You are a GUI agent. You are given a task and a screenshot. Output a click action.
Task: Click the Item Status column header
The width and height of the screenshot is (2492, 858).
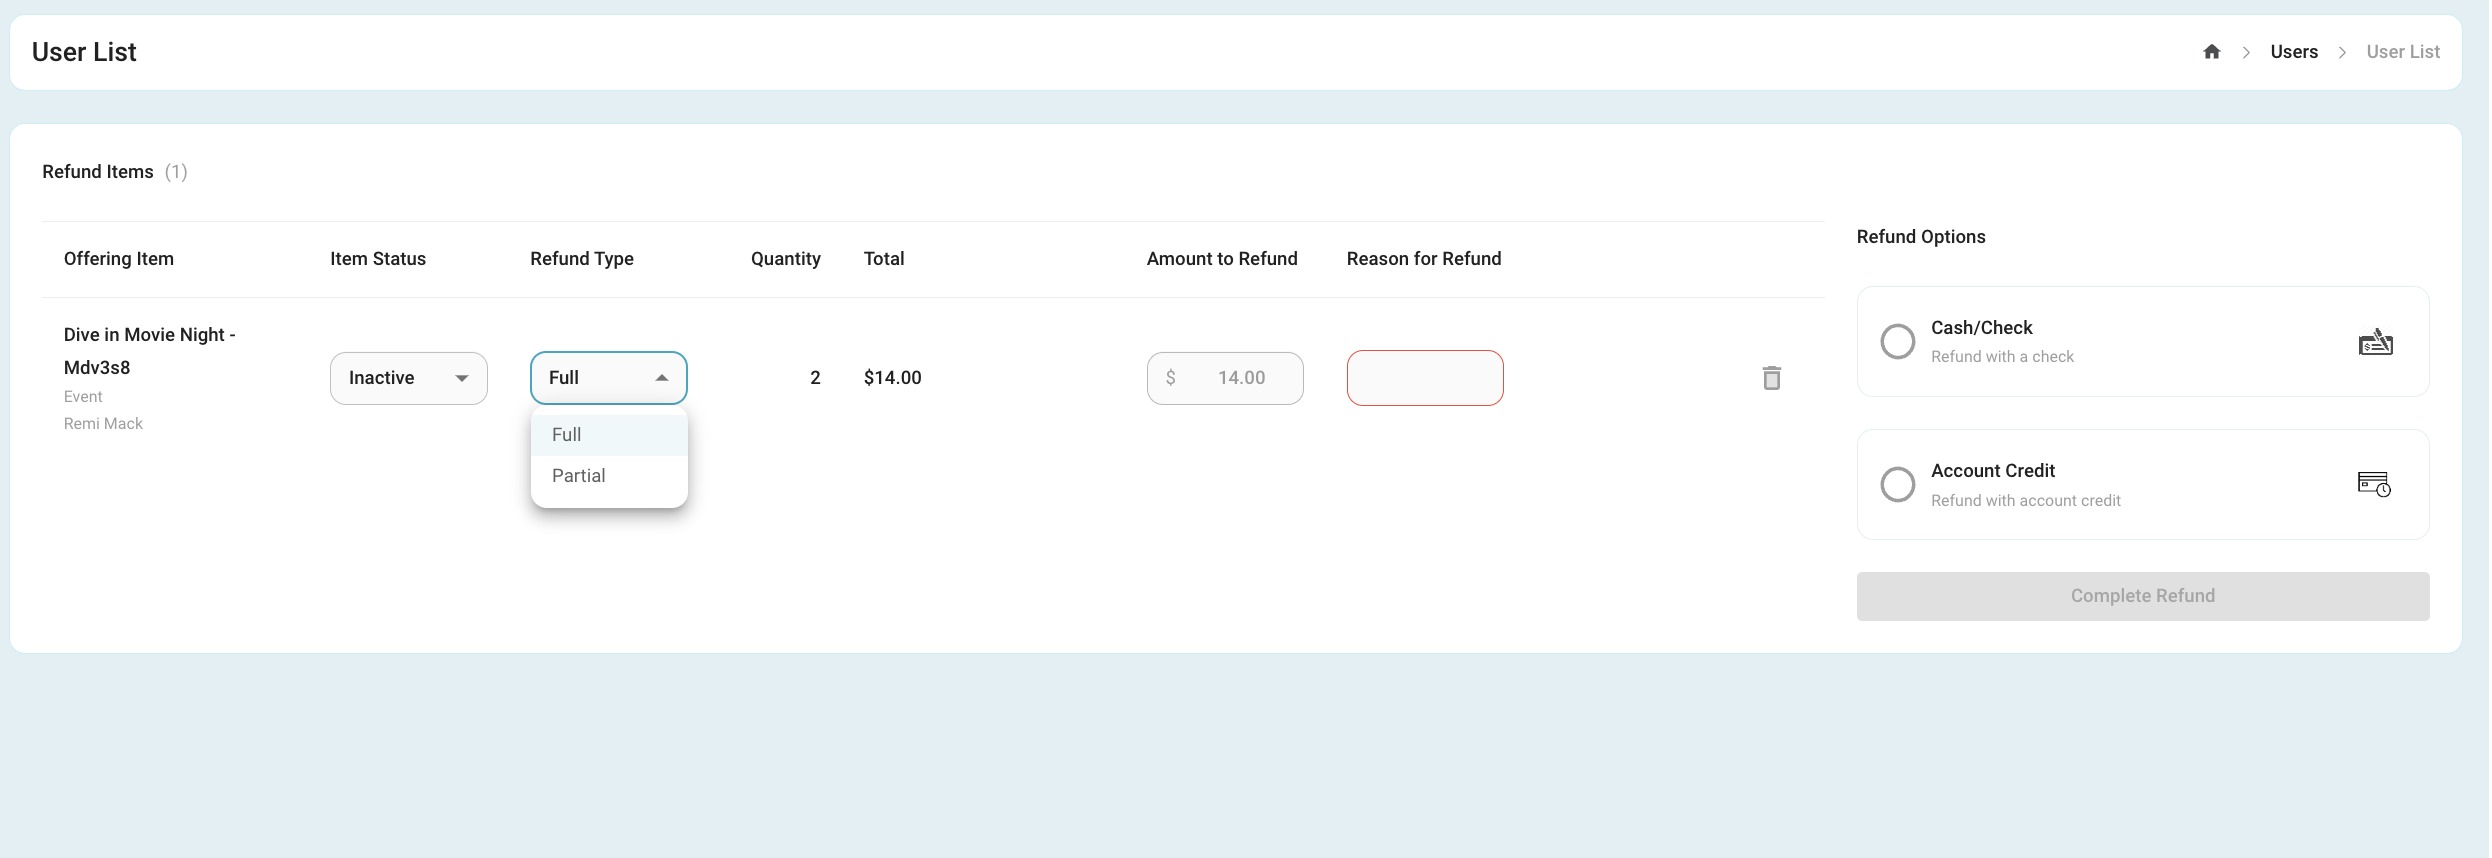coord(378,259)
